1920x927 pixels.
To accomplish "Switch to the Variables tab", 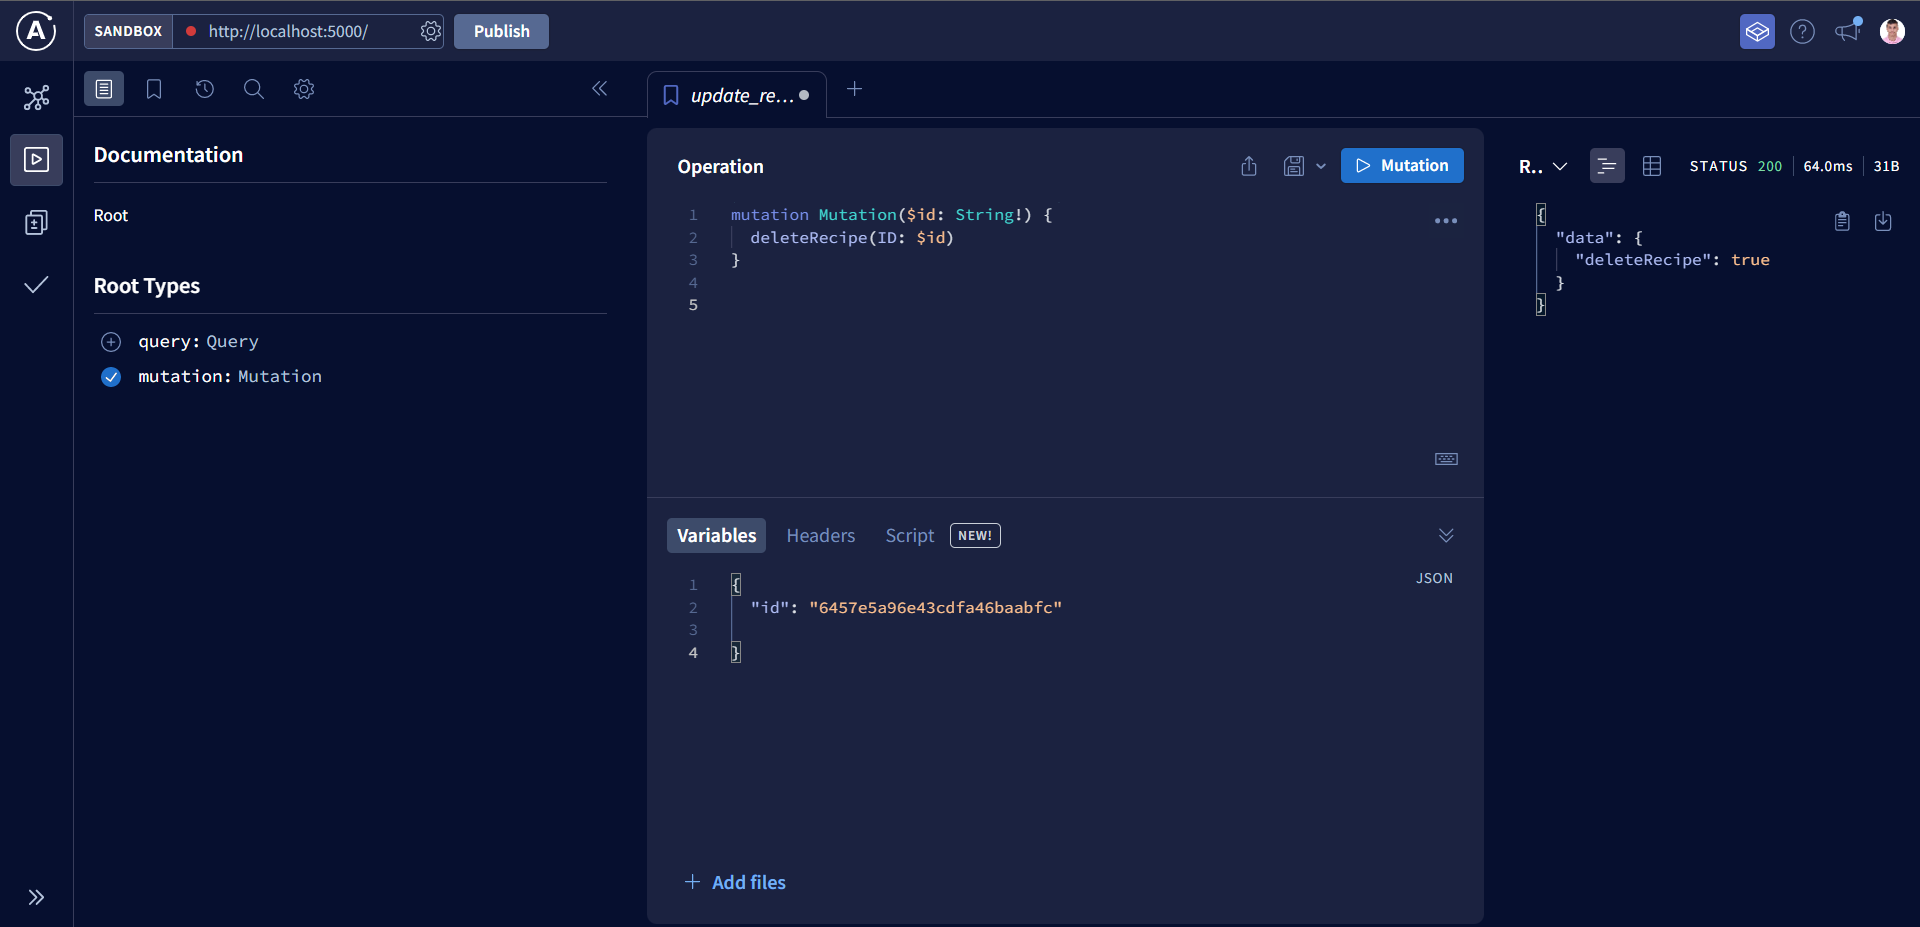I will point(716,536).
